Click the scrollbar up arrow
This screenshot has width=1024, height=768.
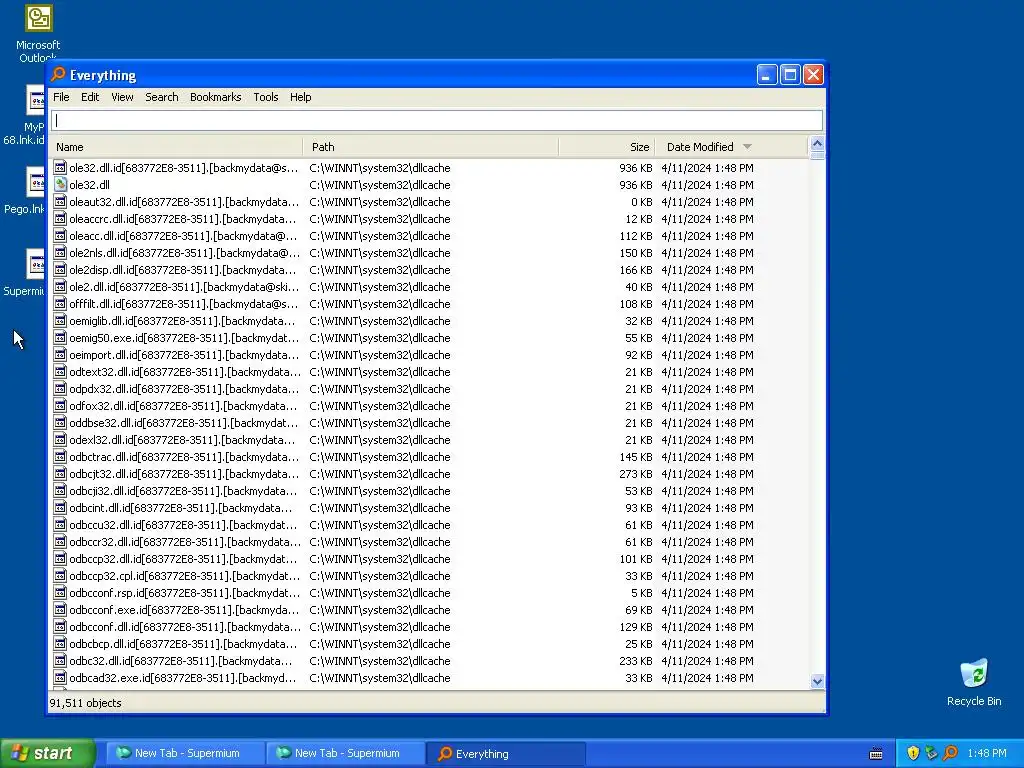817,144
